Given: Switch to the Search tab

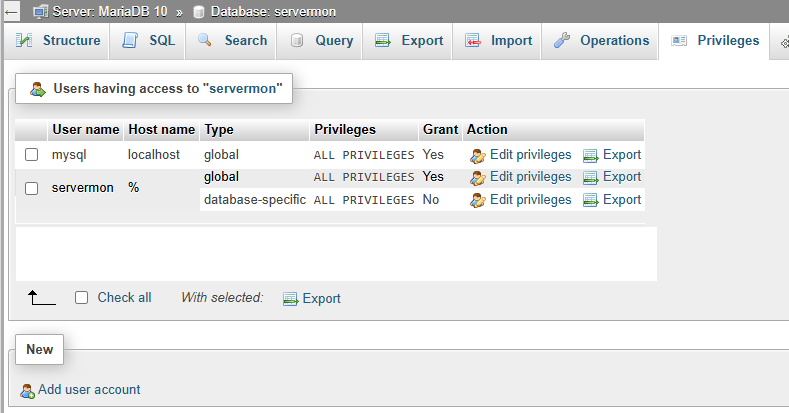Looking at the screenshot, I should (231, 41).
